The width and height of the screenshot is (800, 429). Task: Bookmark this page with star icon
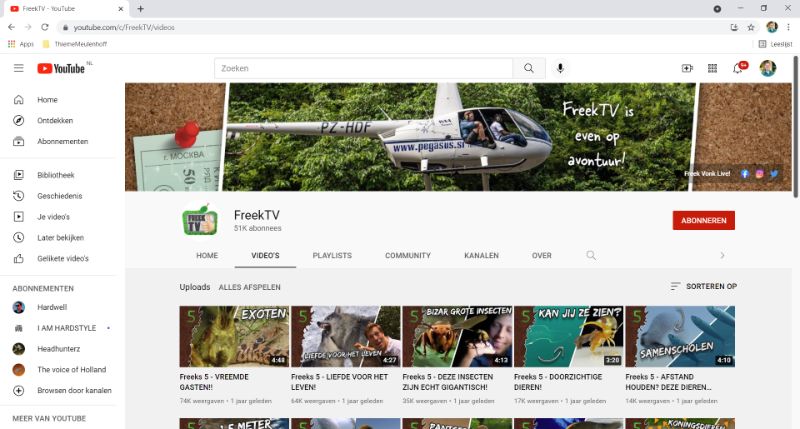[751, 27]
